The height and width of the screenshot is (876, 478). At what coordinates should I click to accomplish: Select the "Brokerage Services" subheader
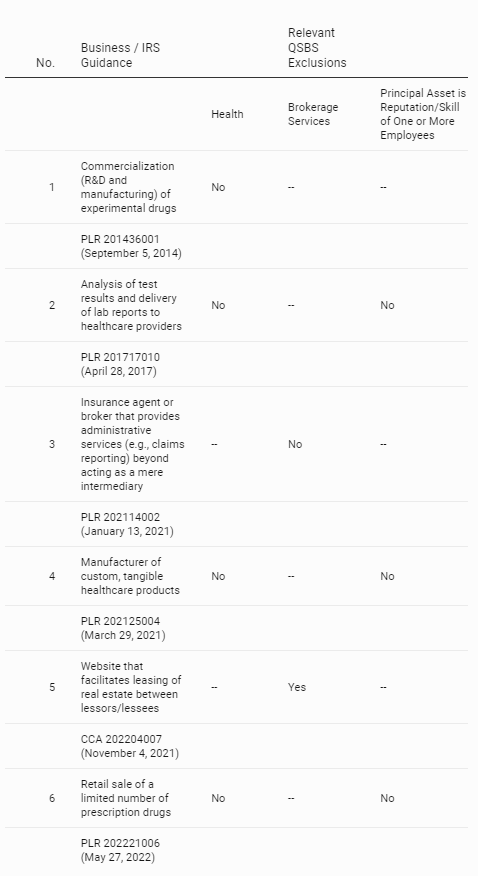[313, 114]
